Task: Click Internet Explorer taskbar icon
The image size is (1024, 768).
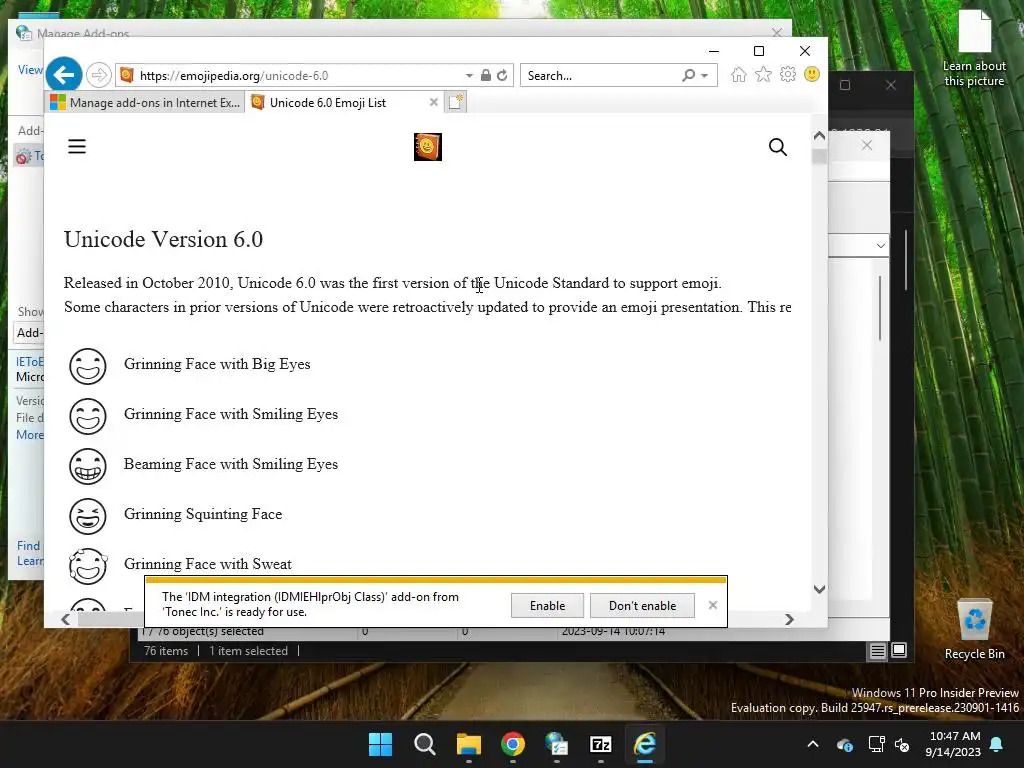Action: coord(645,744)
